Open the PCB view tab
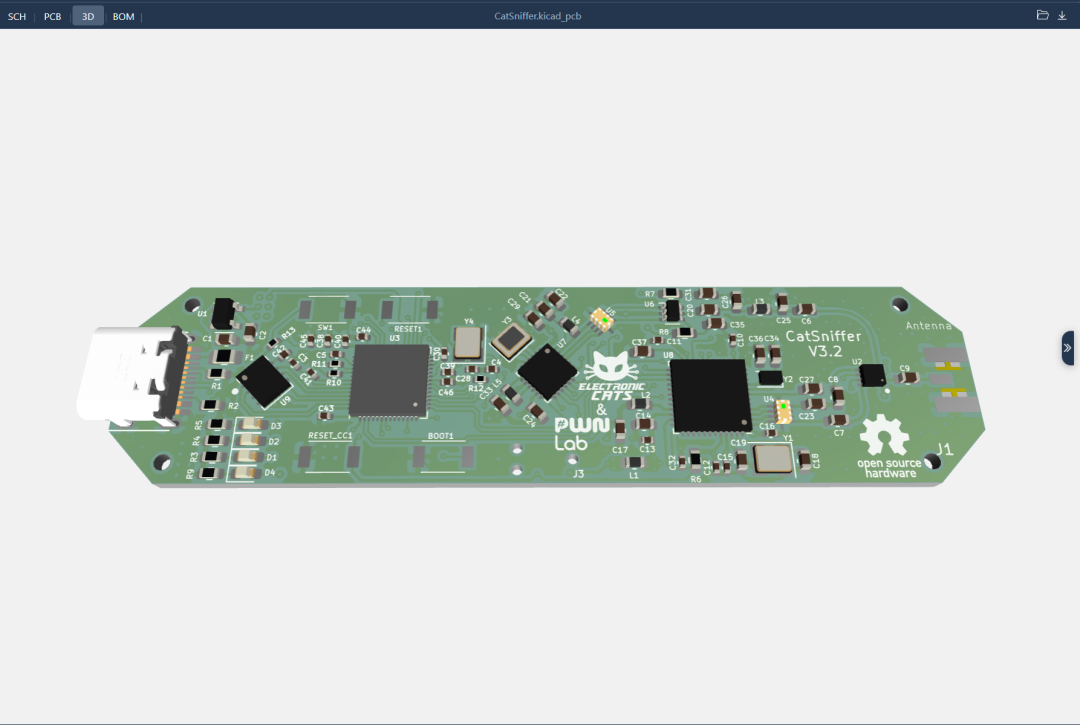This screenshot has height=725, width=1080. tap(52, 16)
